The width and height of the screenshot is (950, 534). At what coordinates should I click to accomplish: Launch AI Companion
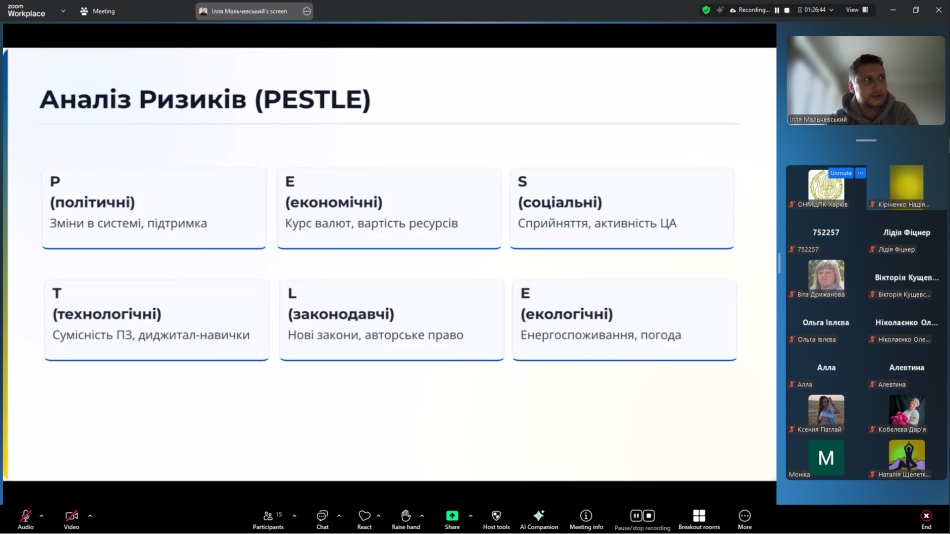(539, 517)
